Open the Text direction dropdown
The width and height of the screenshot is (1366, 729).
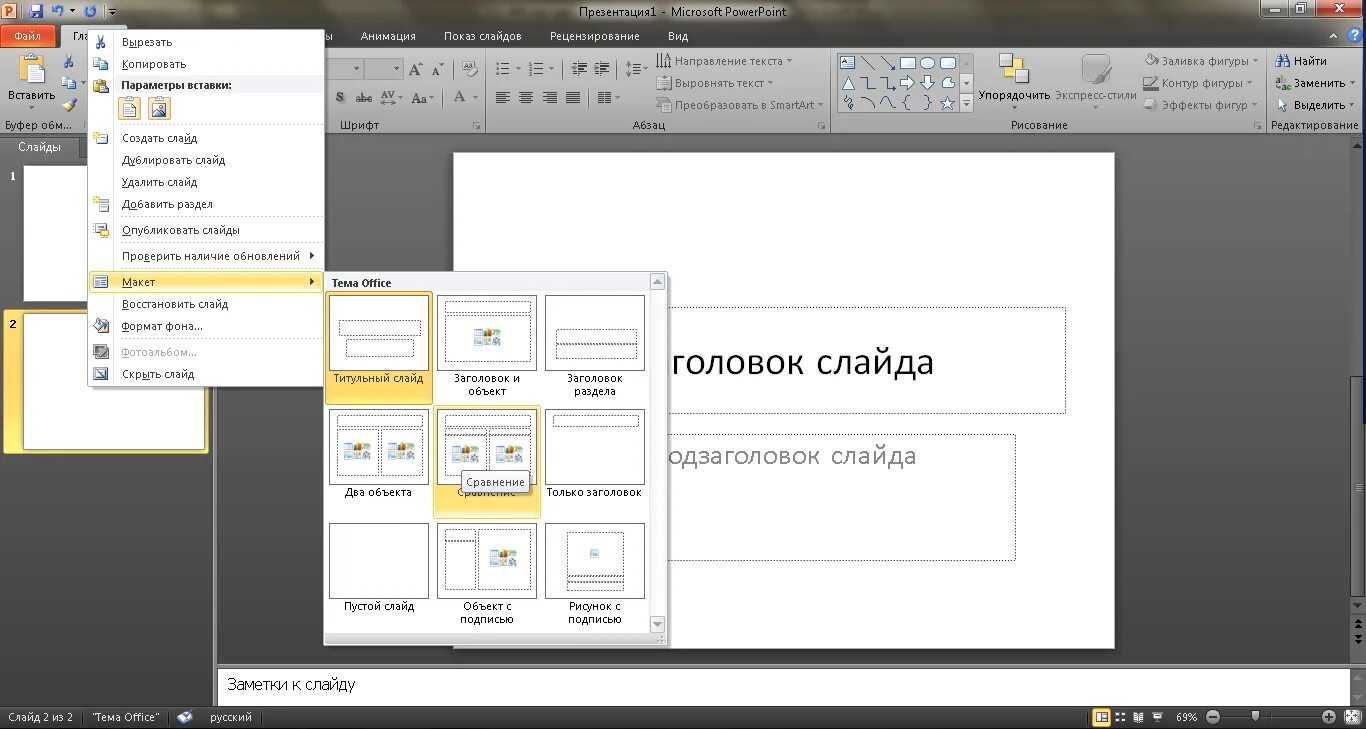[x=724, y=61]
